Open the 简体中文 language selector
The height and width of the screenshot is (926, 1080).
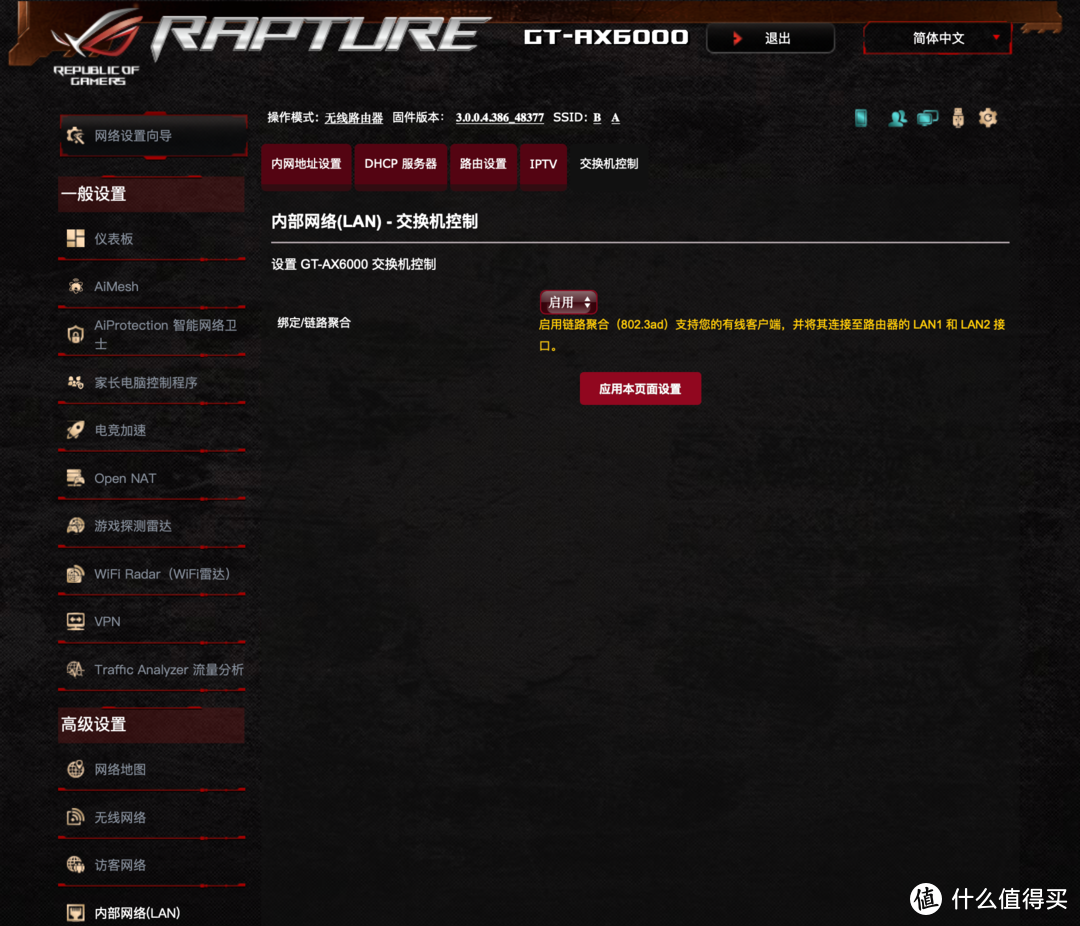point(936,38)
